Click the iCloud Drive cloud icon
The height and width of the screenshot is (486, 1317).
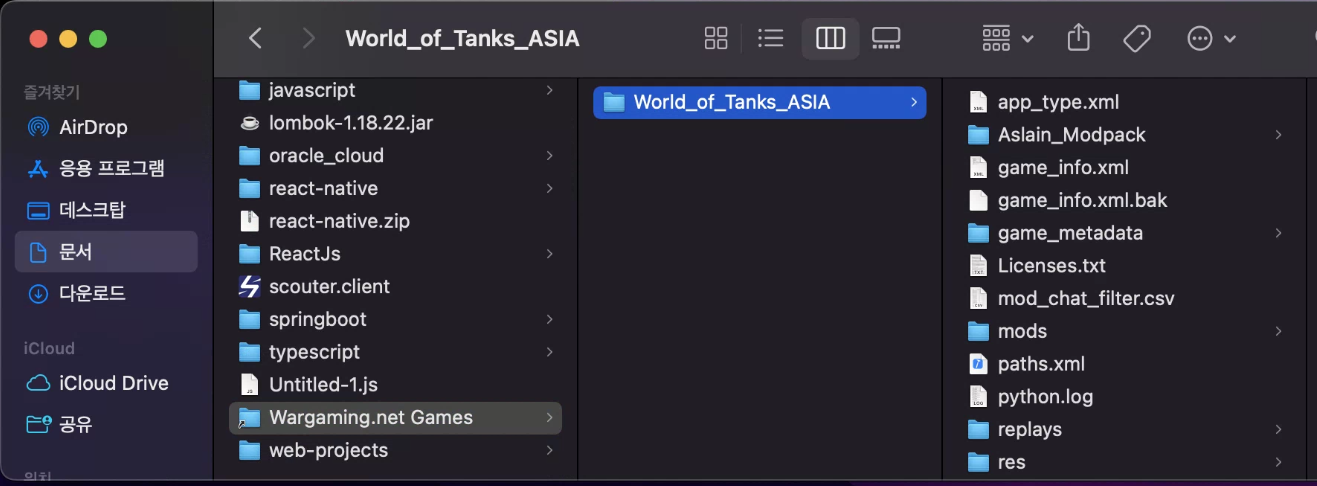pos(38,383)
